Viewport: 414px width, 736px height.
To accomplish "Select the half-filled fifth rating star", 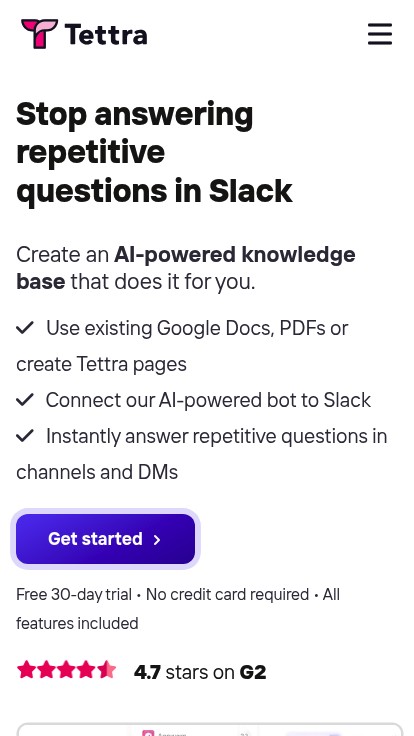I will [107, 670].
